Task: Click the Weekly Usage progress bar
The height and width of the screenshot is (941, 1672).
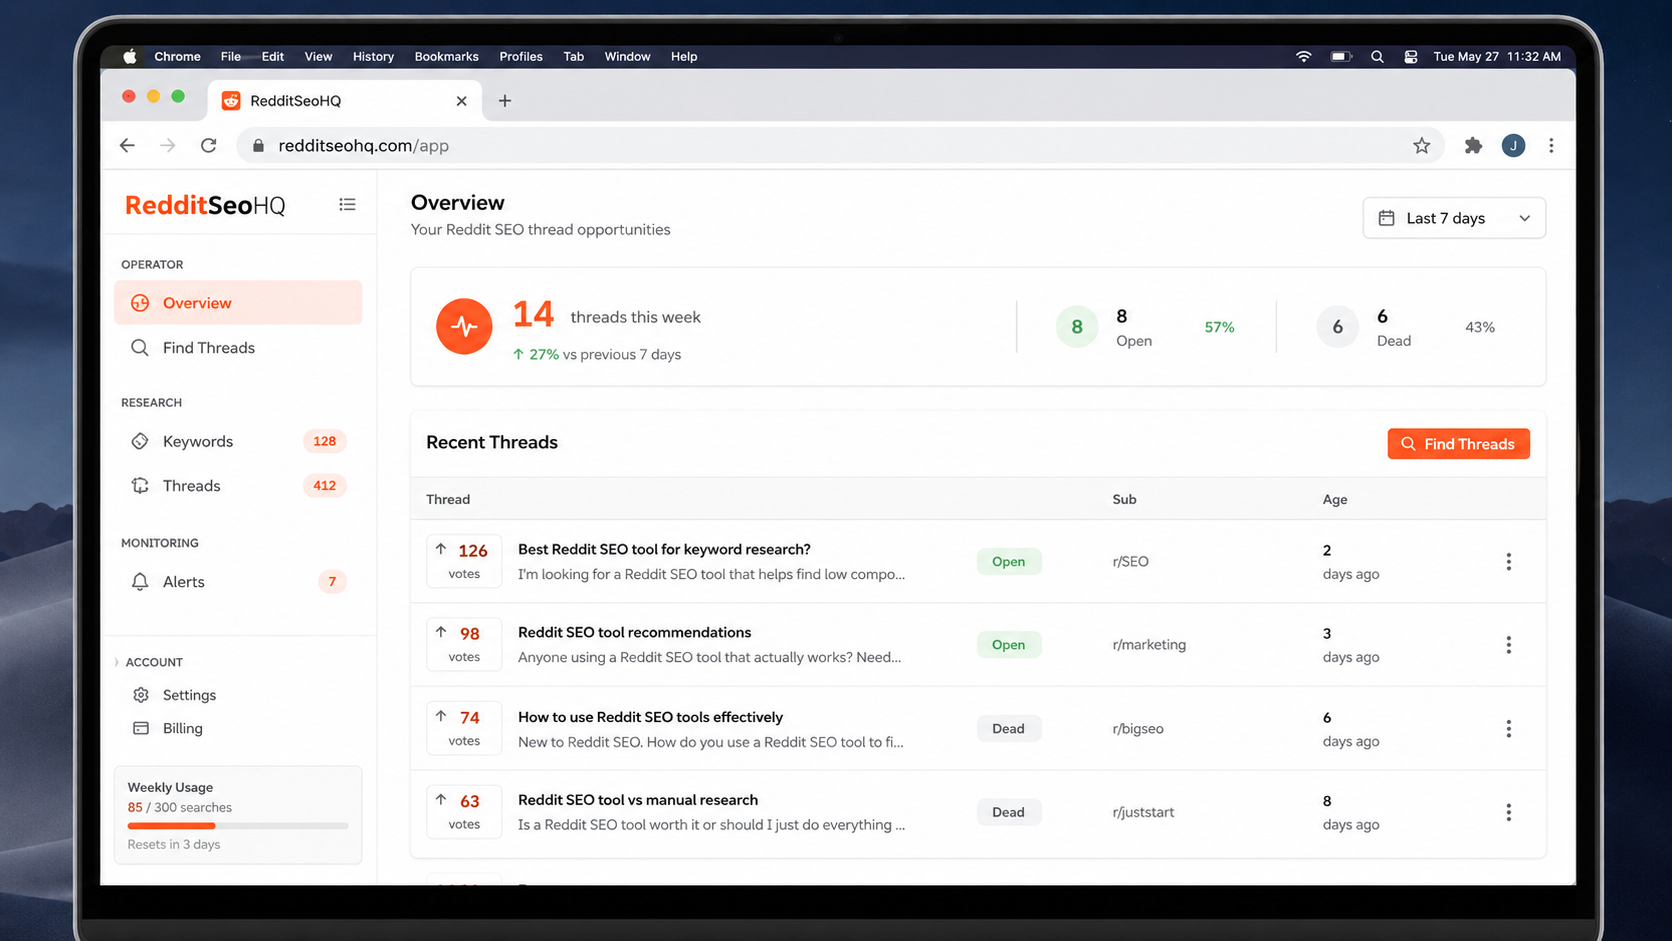Action: [x=238, y=826]
